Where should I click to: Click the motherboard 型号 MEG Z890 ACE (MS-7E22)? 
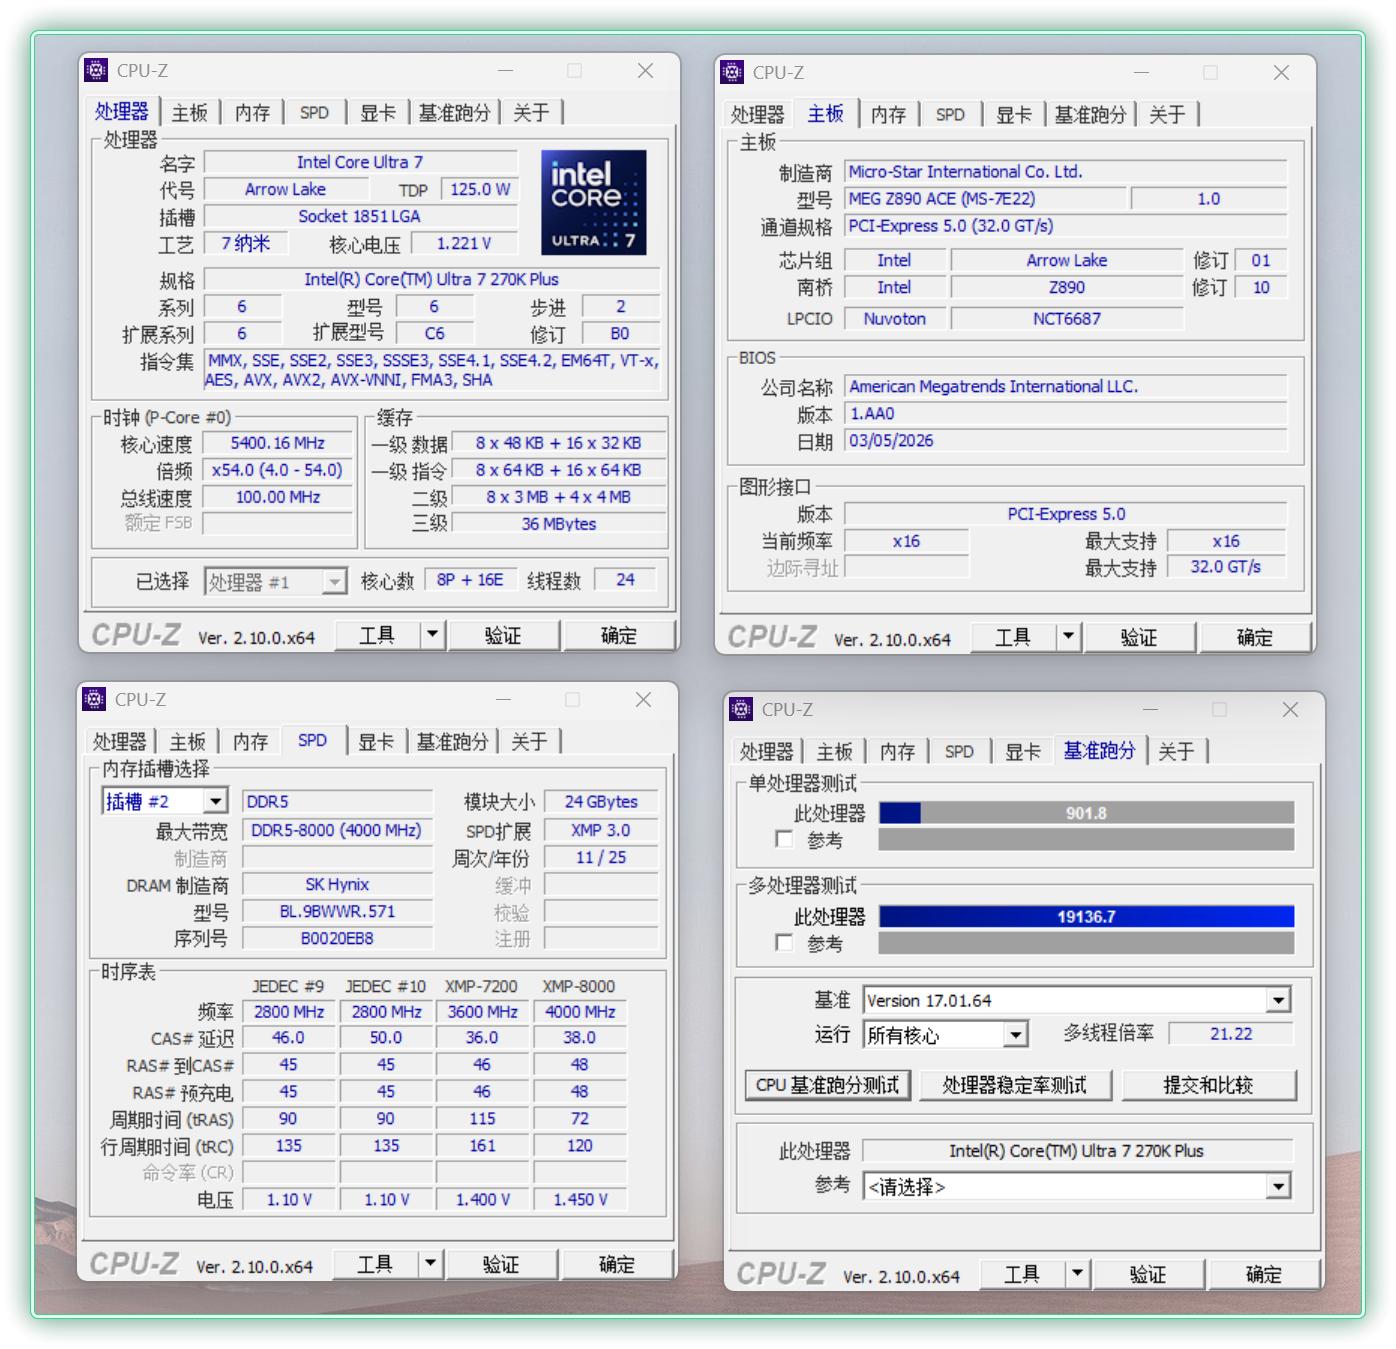(x=985, y=199)
